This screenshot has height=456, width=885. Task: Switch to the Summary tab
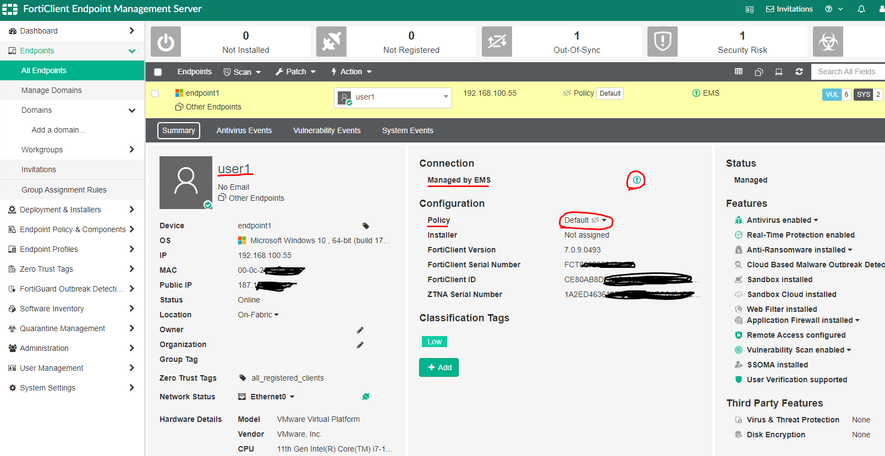[x=178, y=130]
